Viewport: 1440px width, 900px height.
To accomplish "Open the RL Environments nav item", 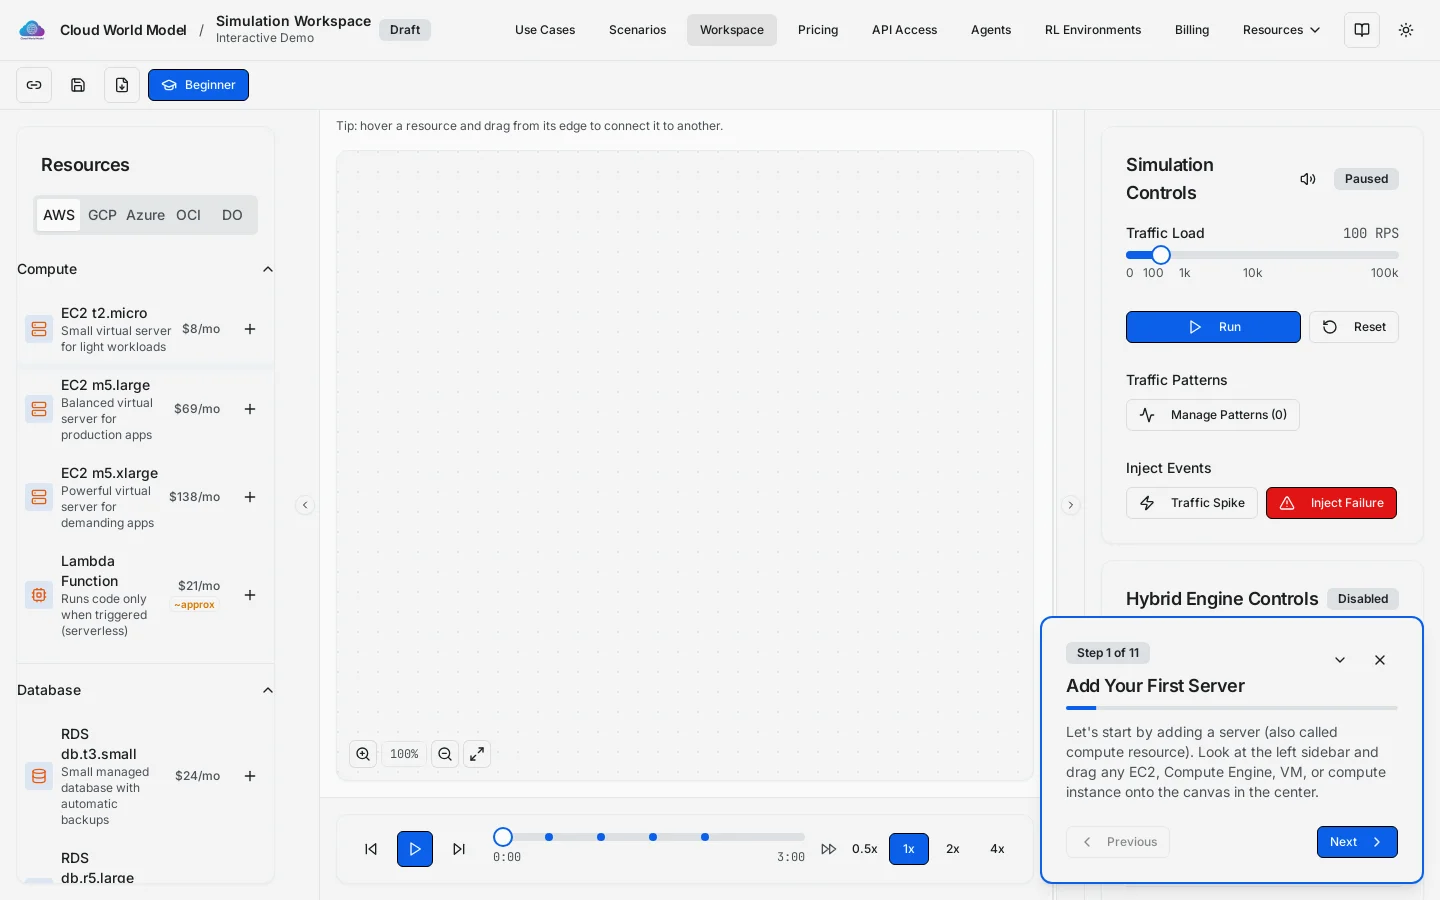I will (x=1093, y=30).
